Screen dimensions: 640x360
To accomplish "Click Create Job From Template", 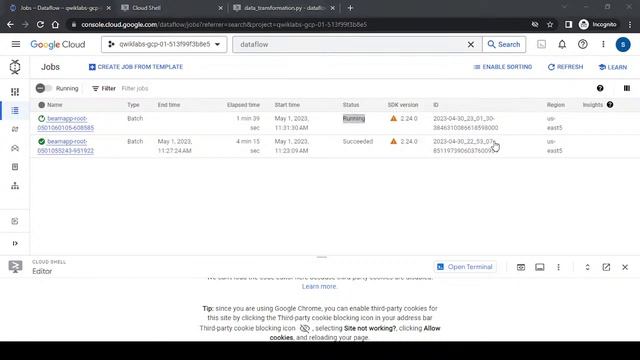I will click(x=136, y=67).
